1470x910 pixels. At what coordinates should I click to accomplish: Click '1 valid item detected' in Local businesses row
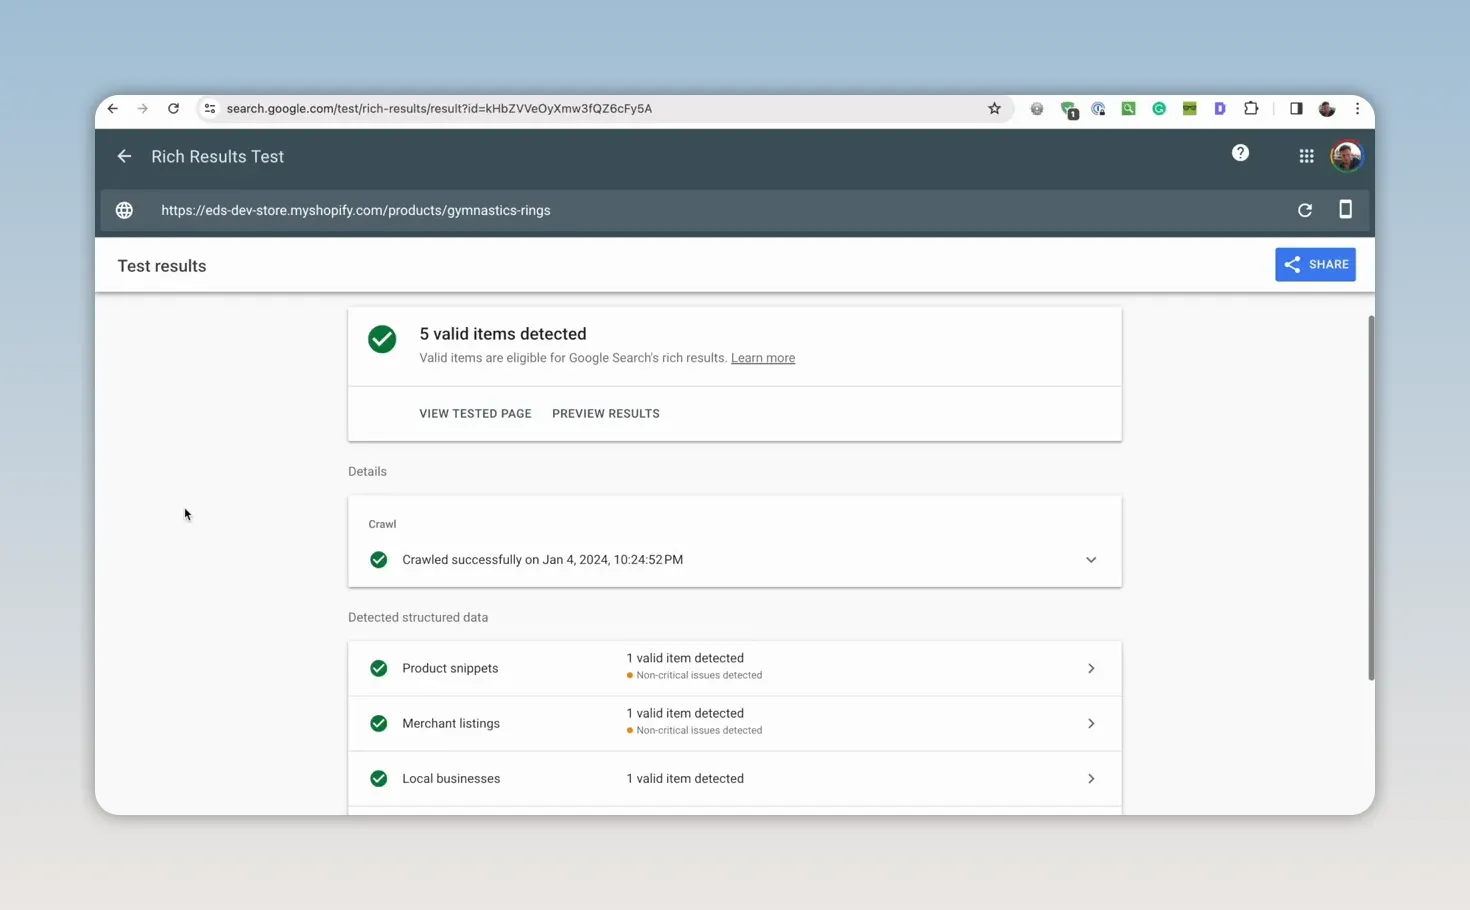click(685, 778)
